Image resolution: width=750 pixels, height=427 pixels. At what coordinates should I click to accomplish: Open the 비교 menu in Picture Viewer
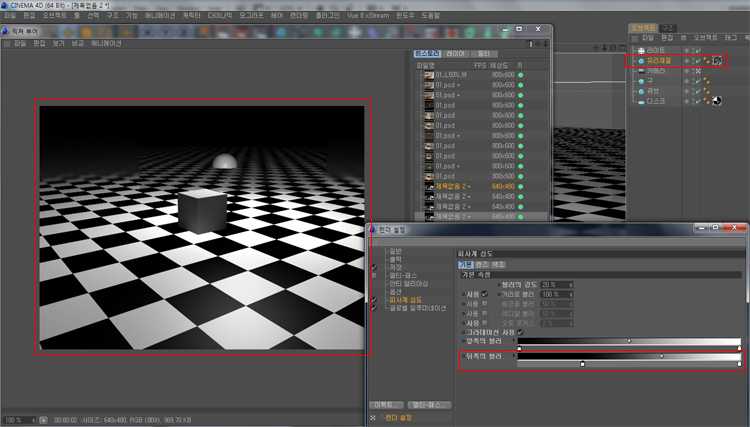pos(77,44)
